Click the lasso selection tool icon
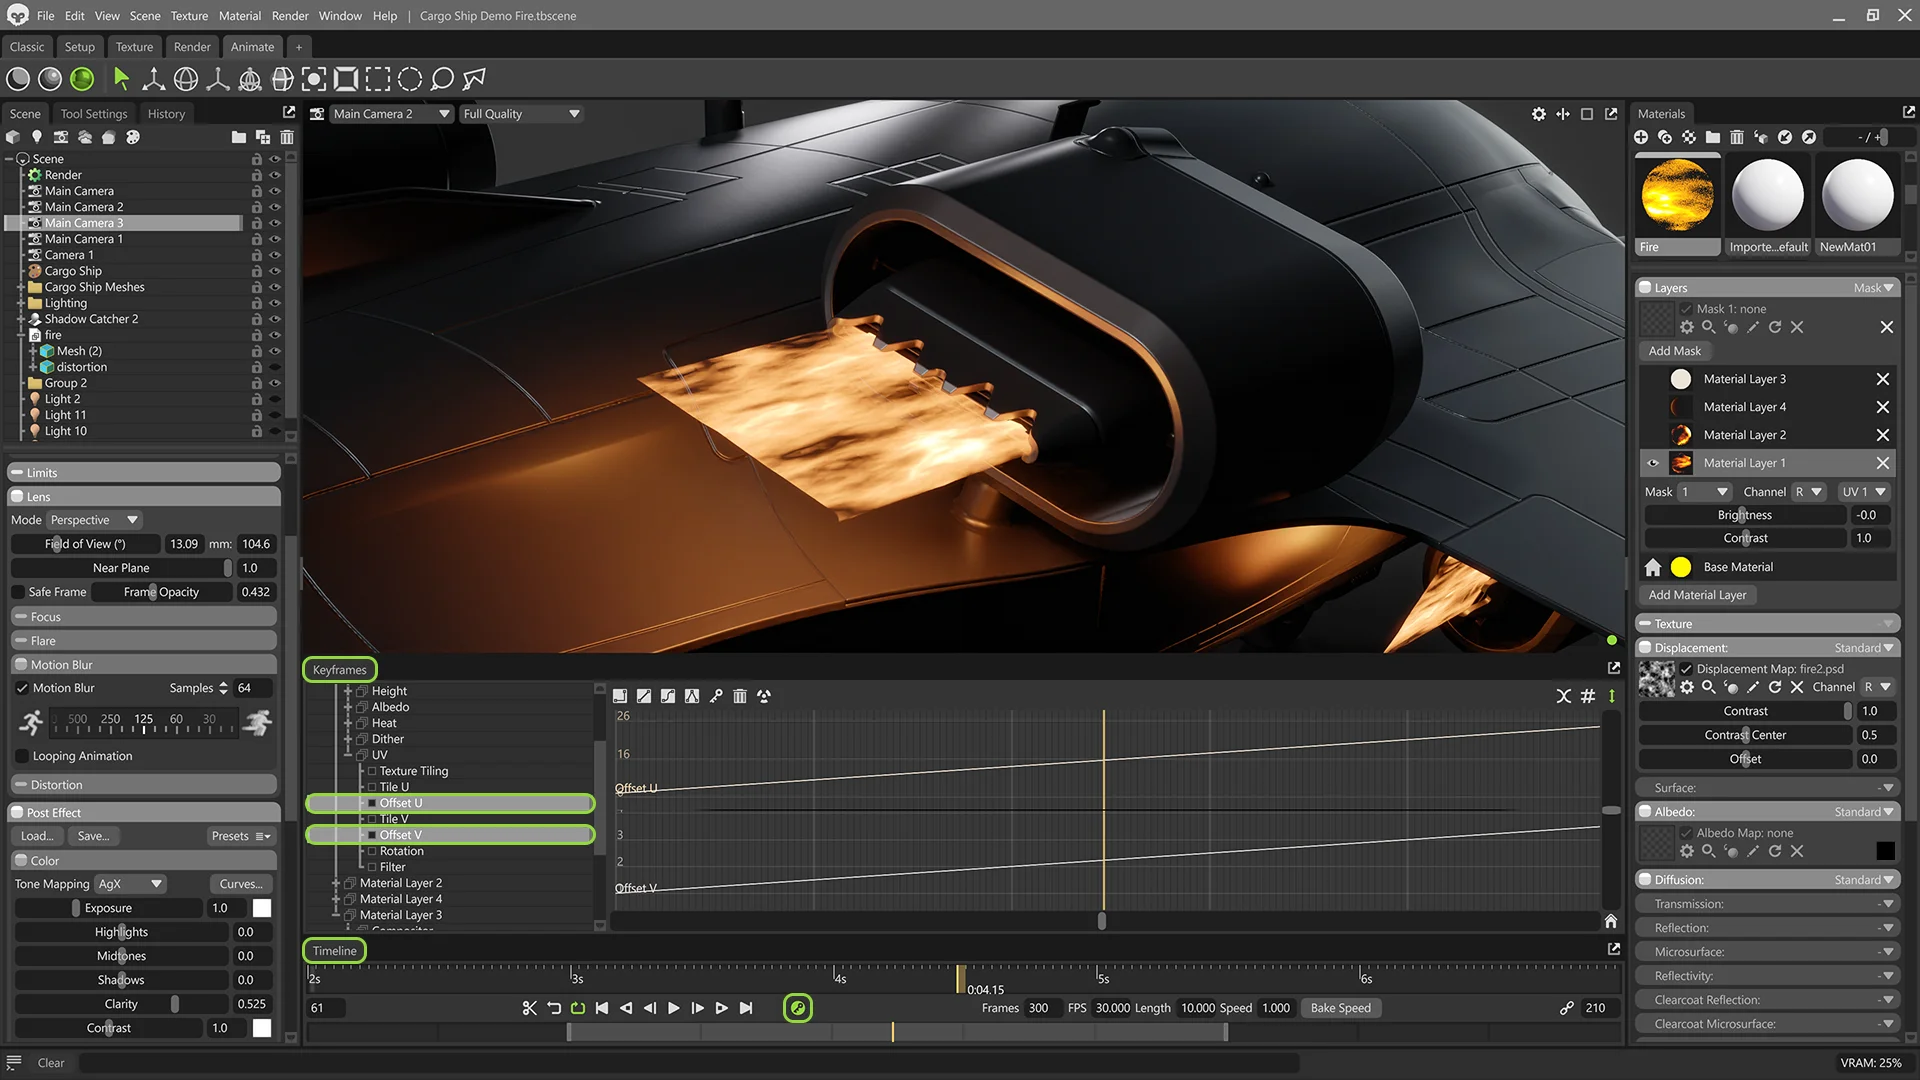Viewport: 1920px width, 1080px height. click(x=442, y=79)
